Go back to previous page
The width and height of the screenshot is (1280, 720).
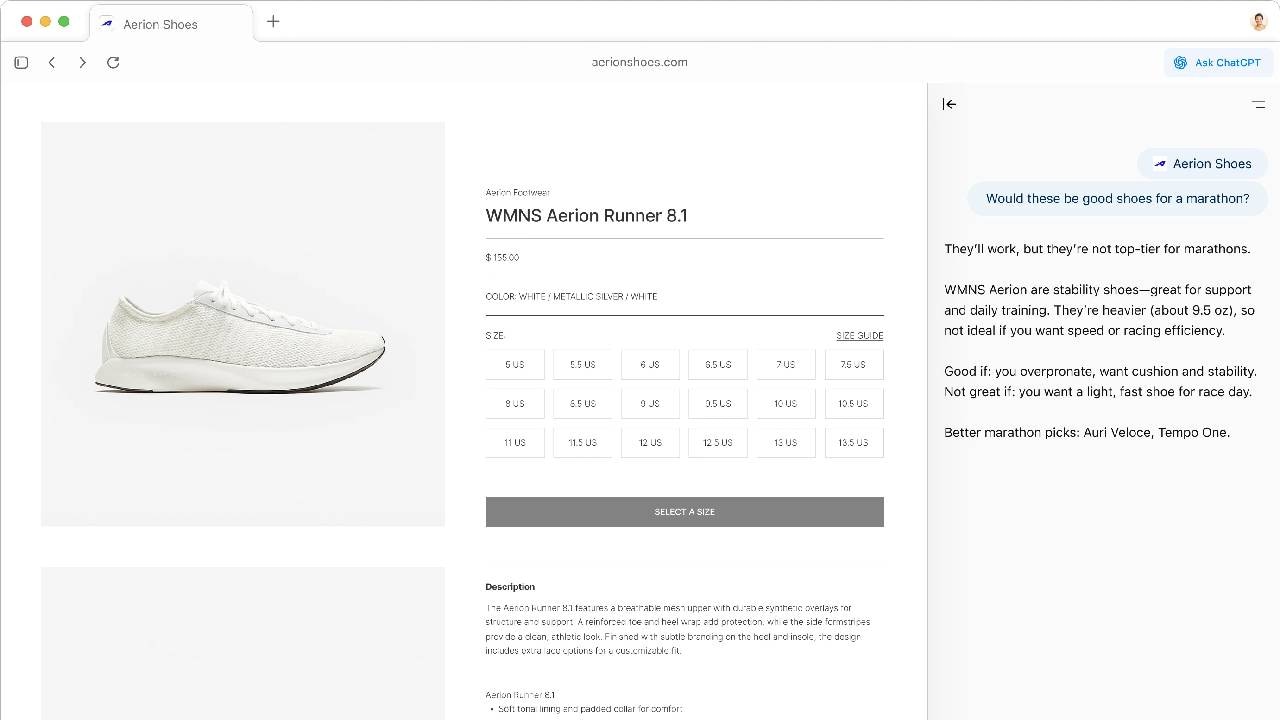click(x=52, y=62)
